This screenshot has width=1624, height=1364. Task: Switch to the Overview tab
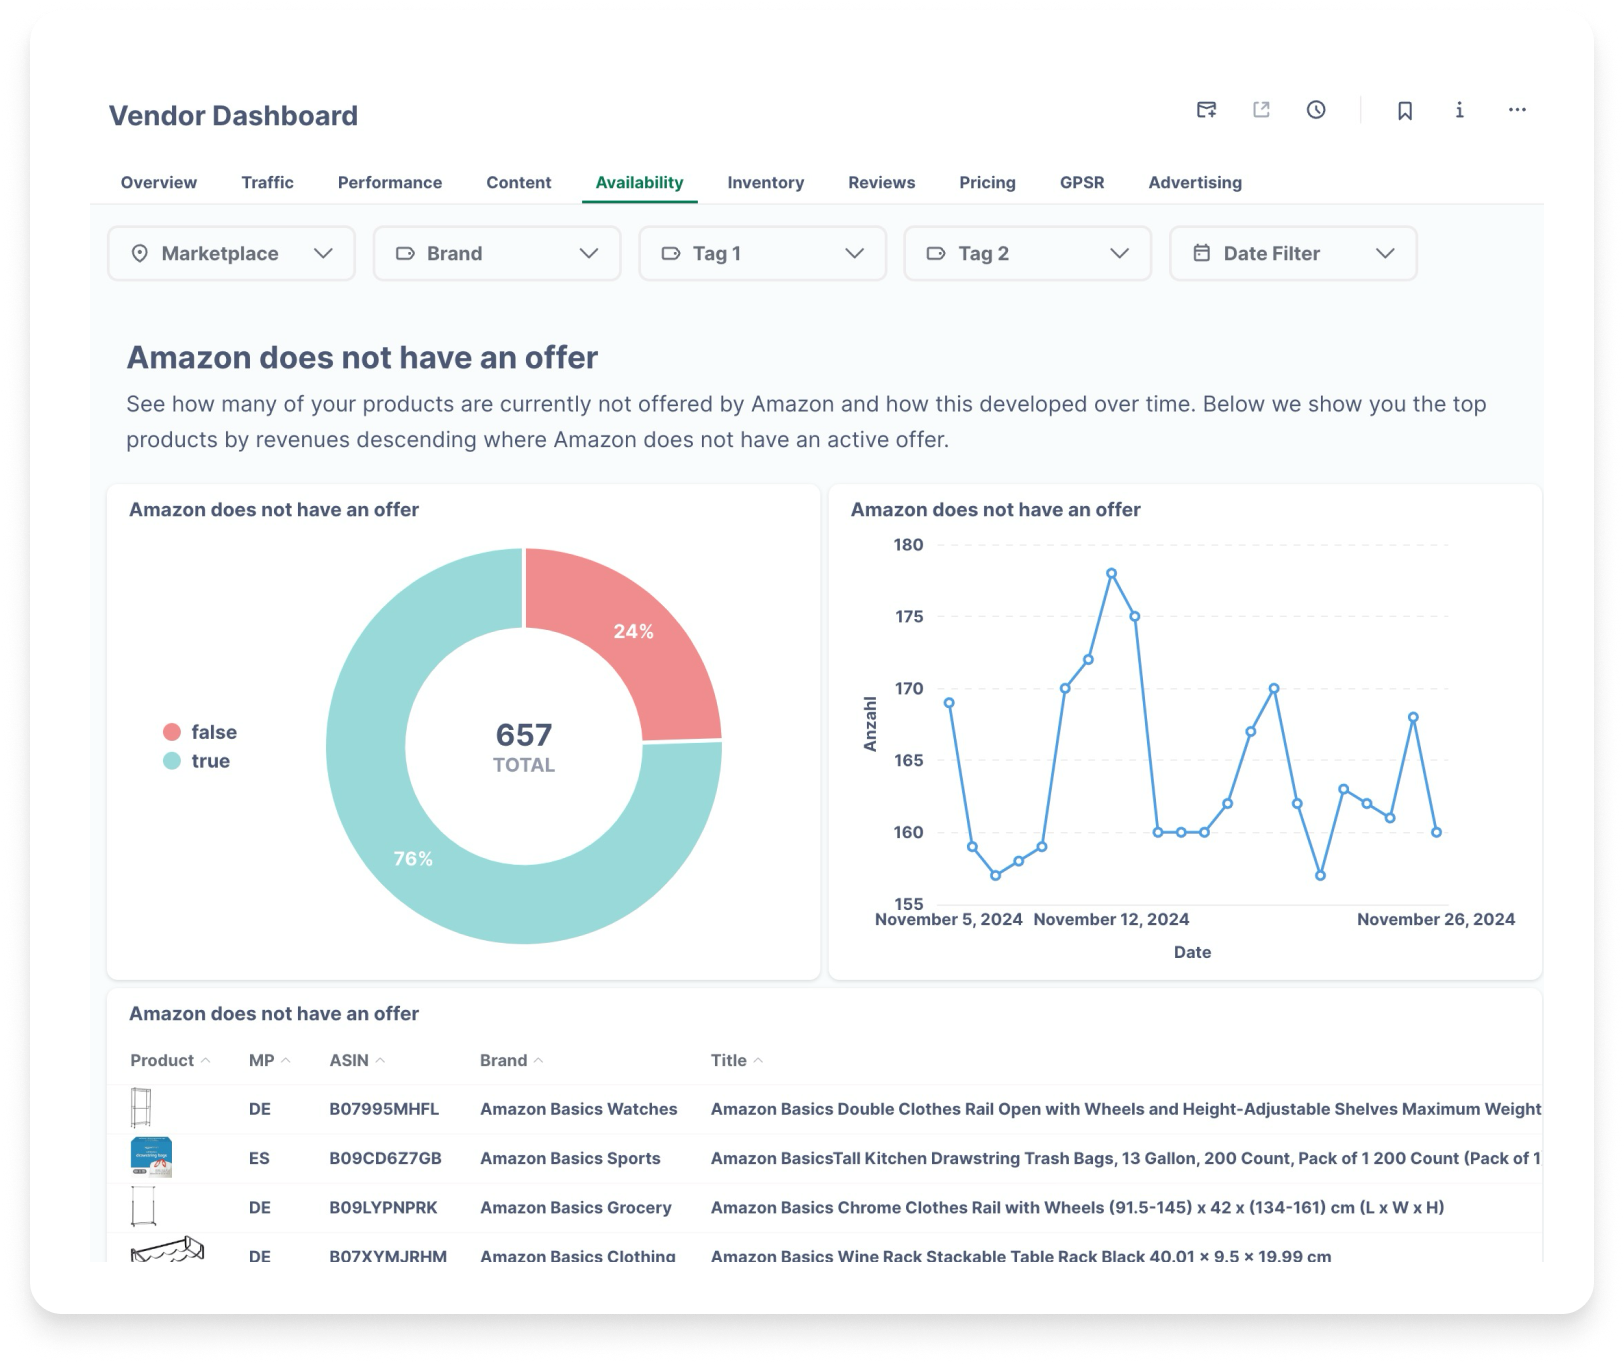coord(159,183)
